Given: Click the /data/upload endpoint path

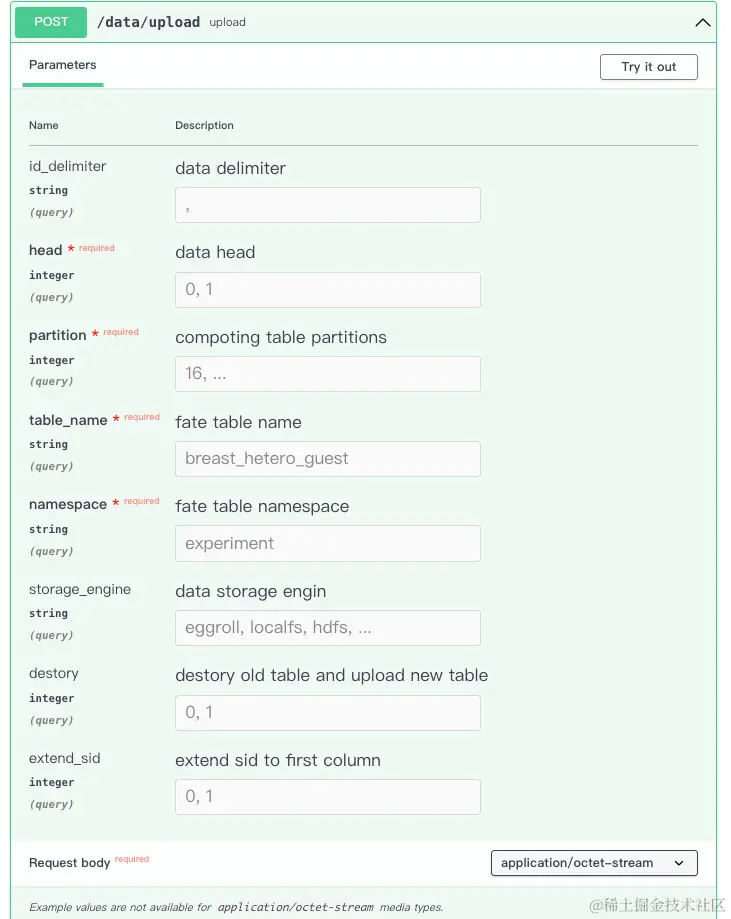Looking at the screenshot, I should pos(148,22).
